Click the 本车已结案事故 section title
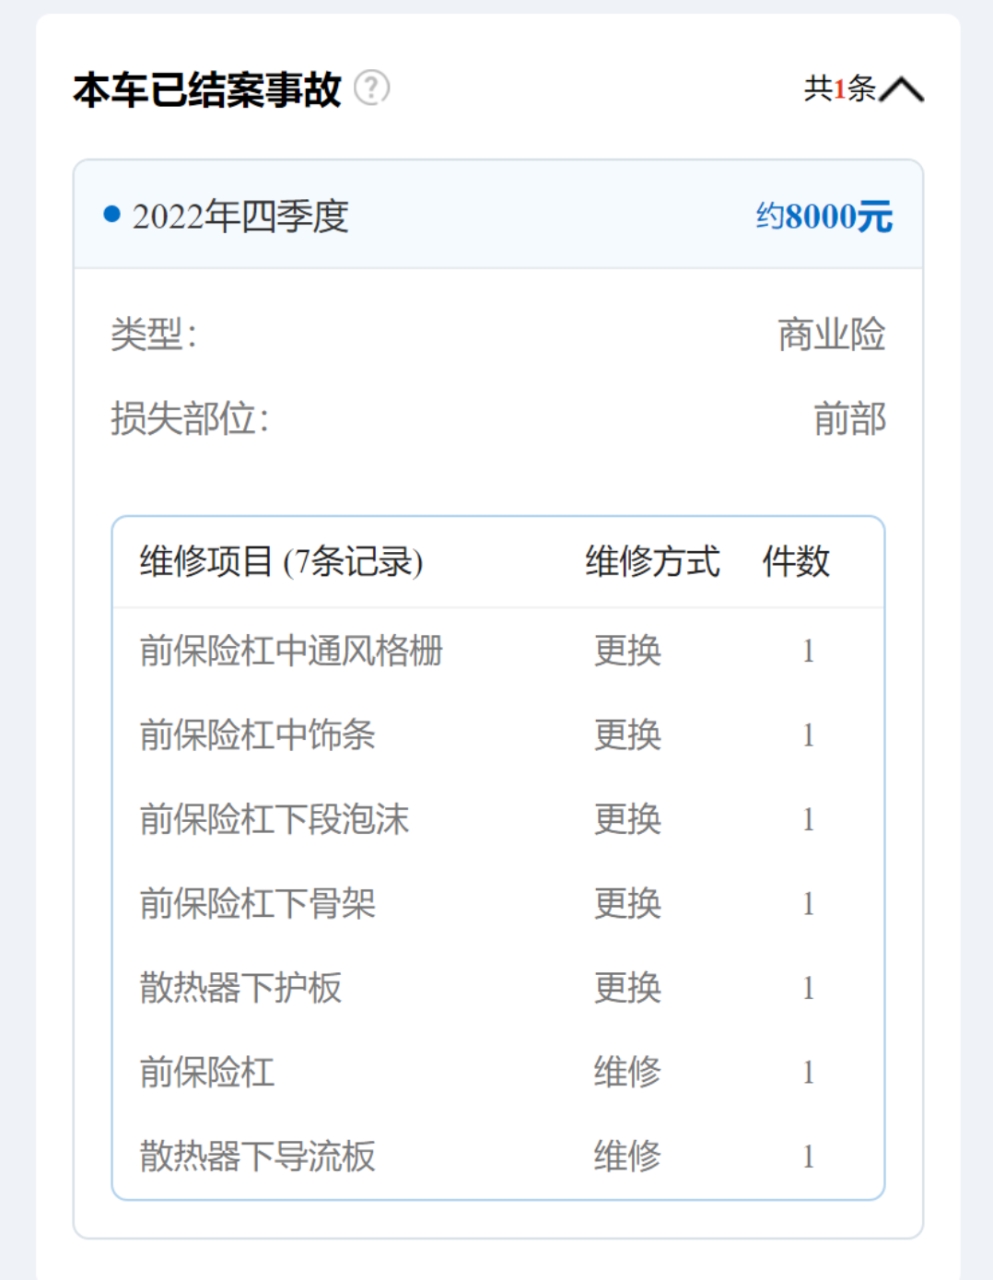This screenshot has width=993, height=1280. [208, 89]
